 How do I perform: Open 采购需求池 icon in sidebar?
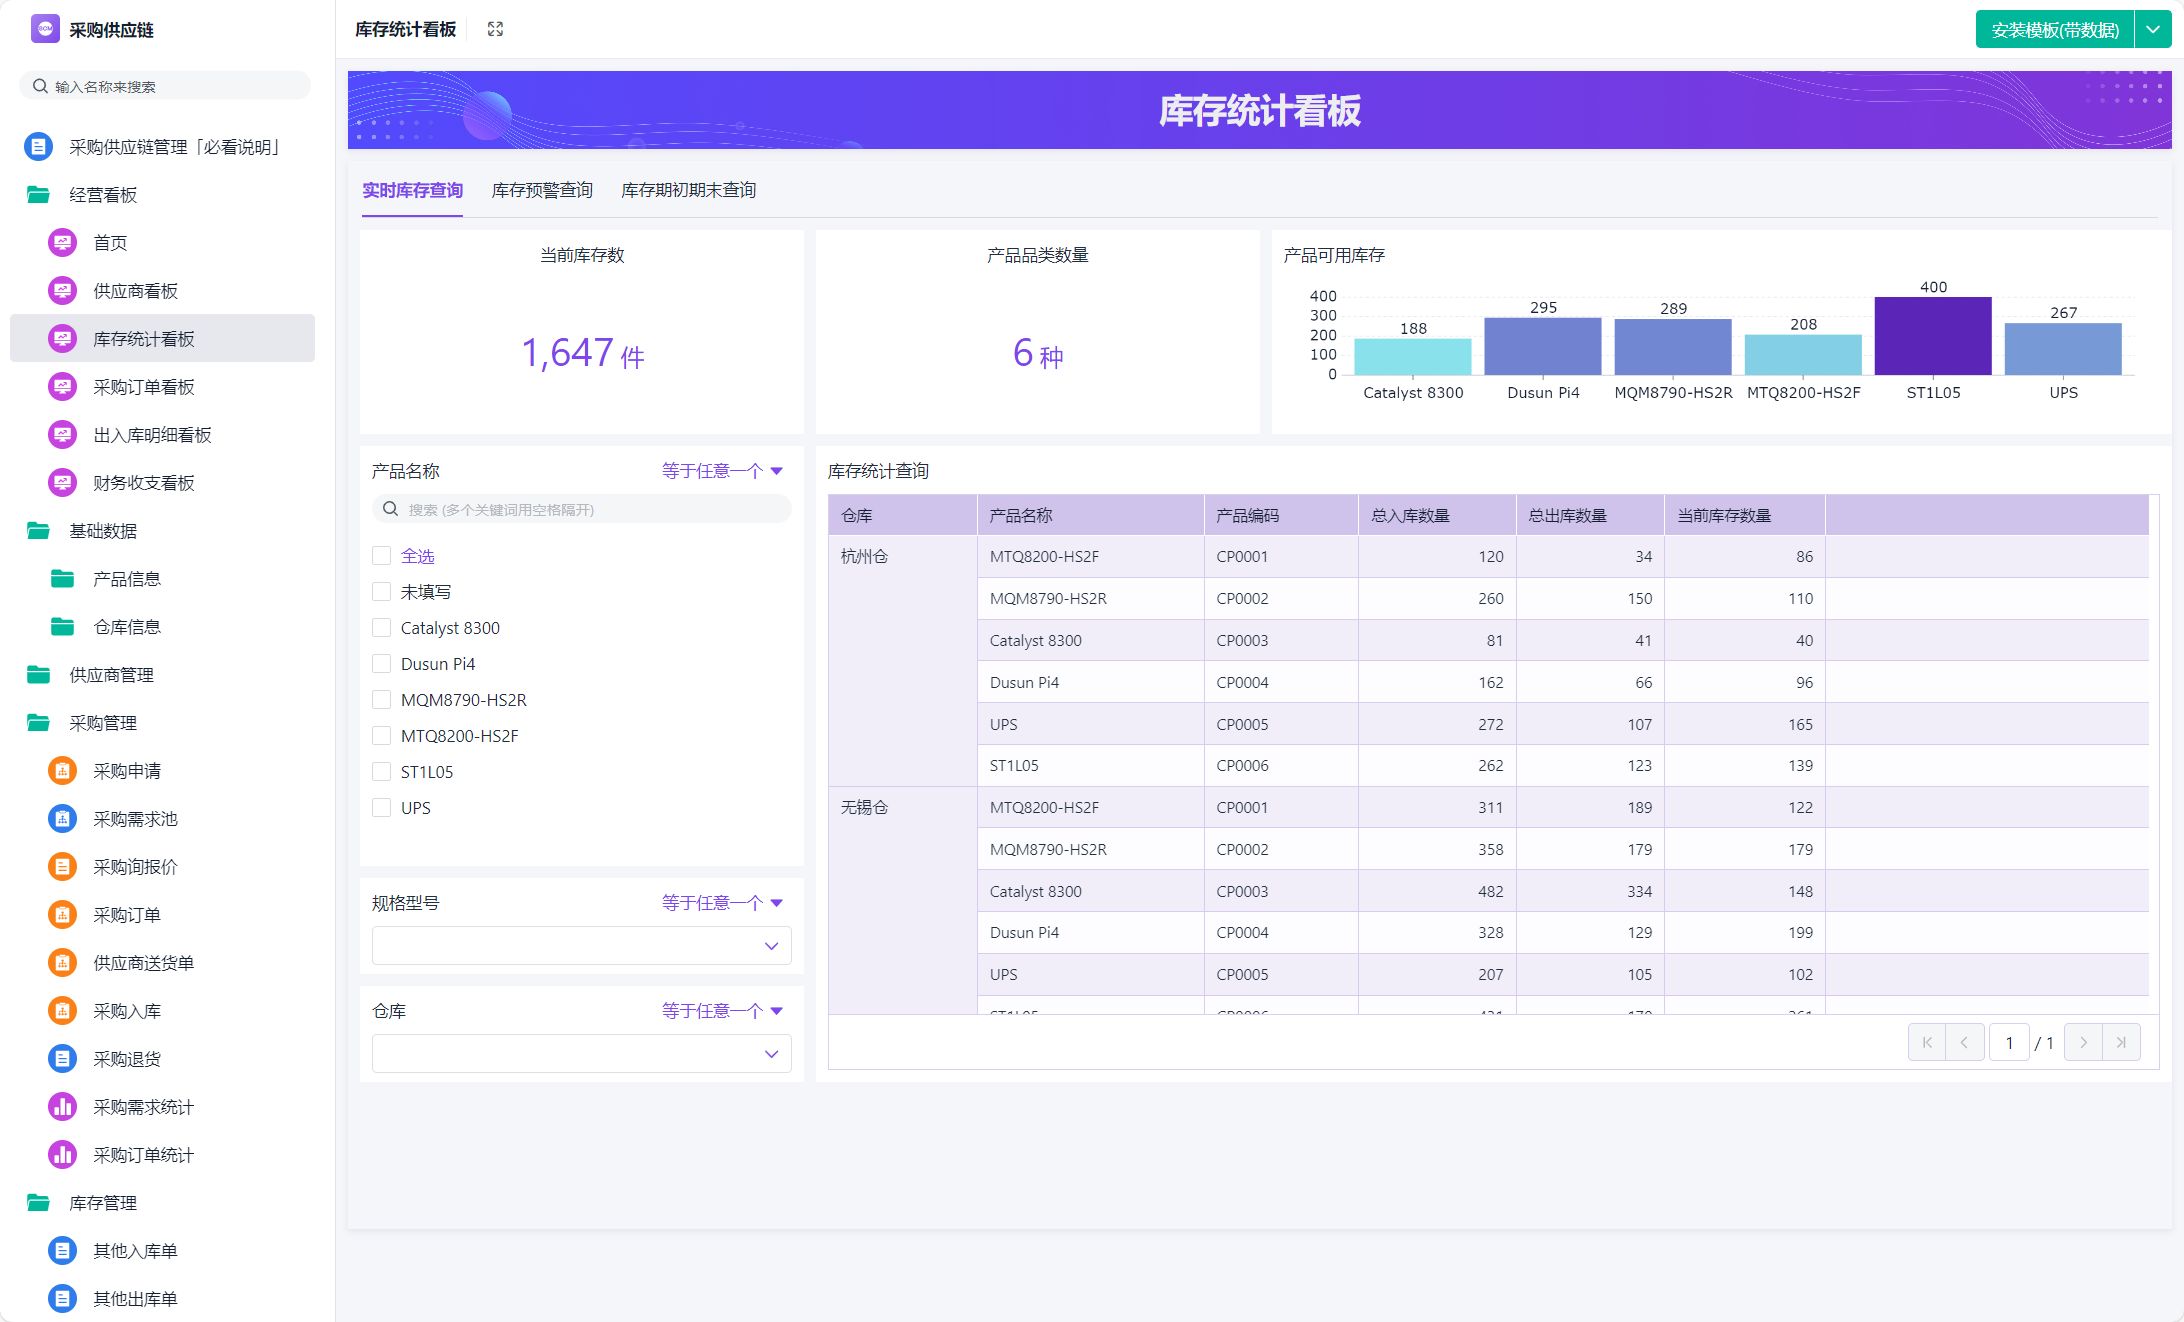(62, 819)
